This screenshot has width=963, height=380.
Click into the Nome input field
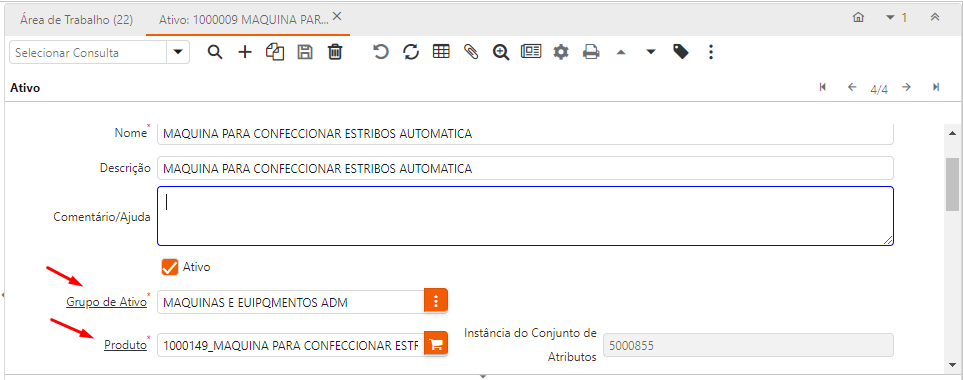[525, 134]
